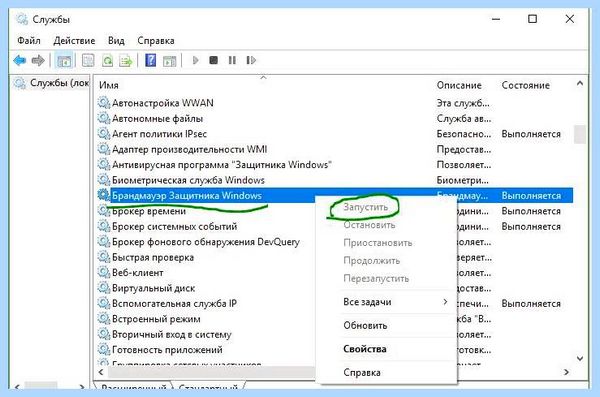
Task: Click the blue Help question-mark icon
Action: click(x=150, y=60)
